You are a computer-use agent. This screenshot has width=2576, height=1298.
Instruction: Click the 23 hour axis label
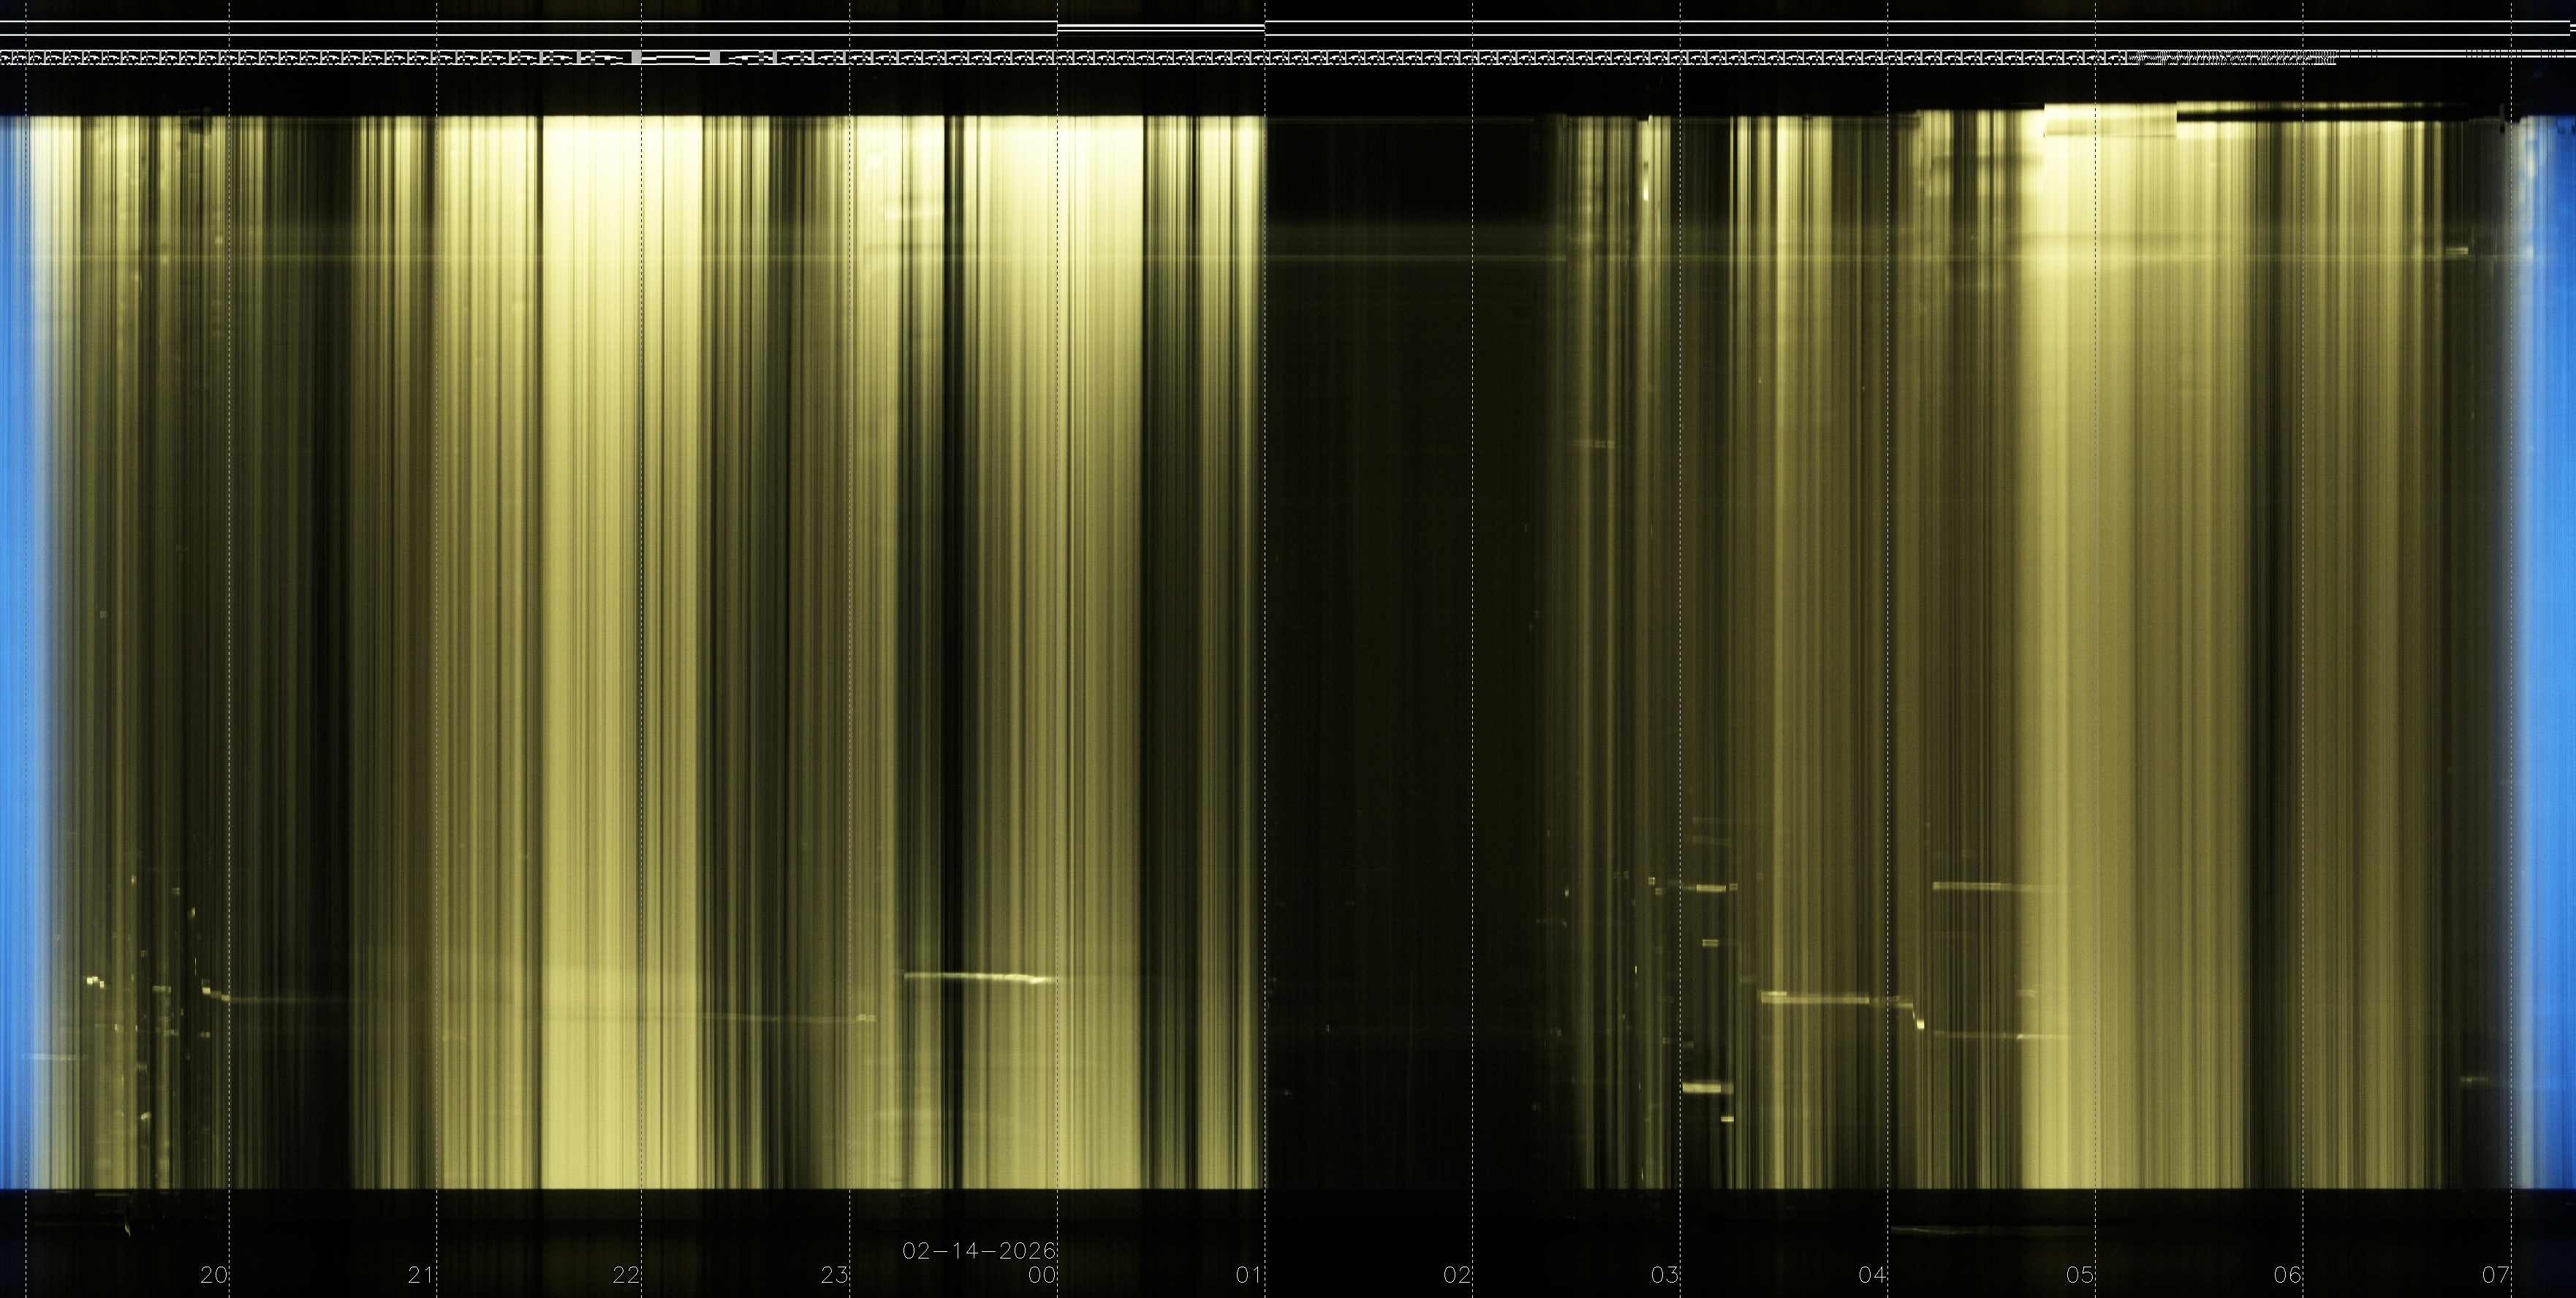(835, 1275)
